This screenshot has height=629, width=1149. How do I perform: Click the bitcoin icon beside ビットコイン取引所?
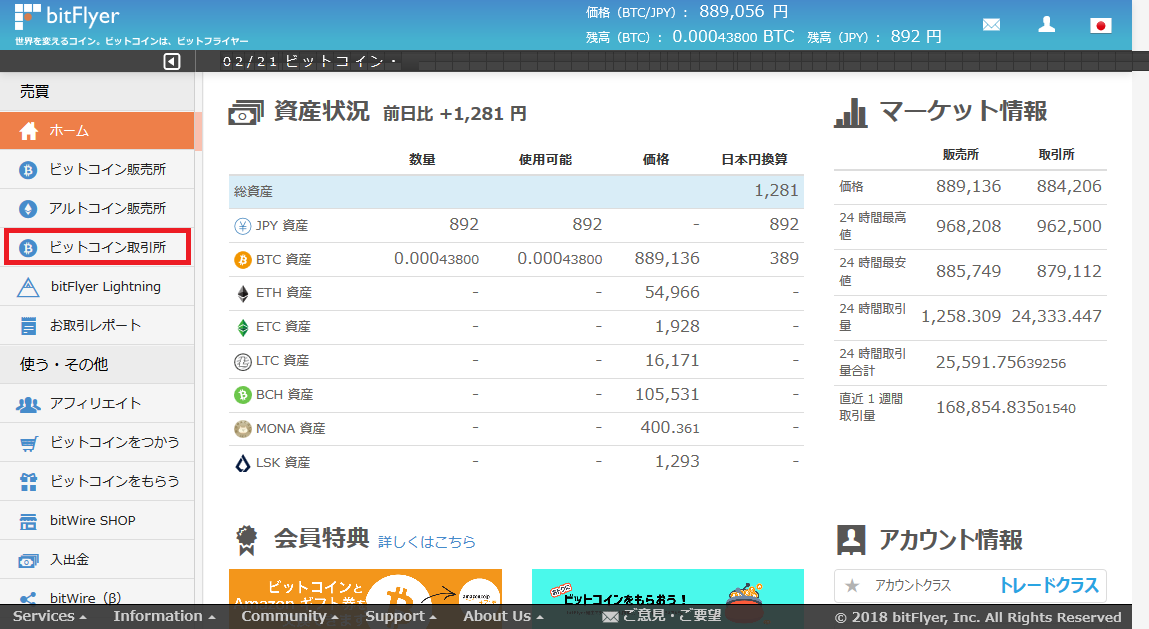28,248
